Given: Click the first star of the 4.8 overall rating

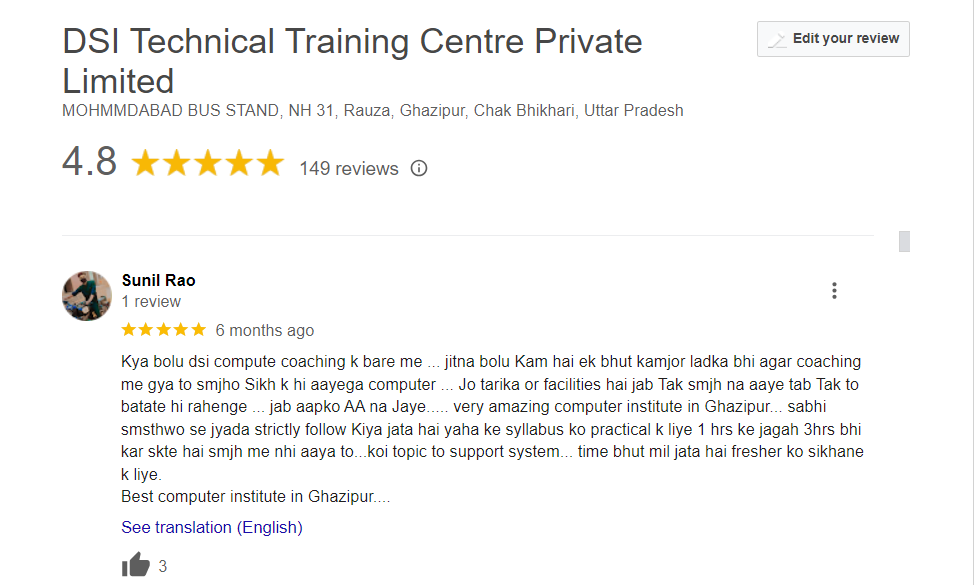Looking at the screenshot, I should click(x=146, y=164).
